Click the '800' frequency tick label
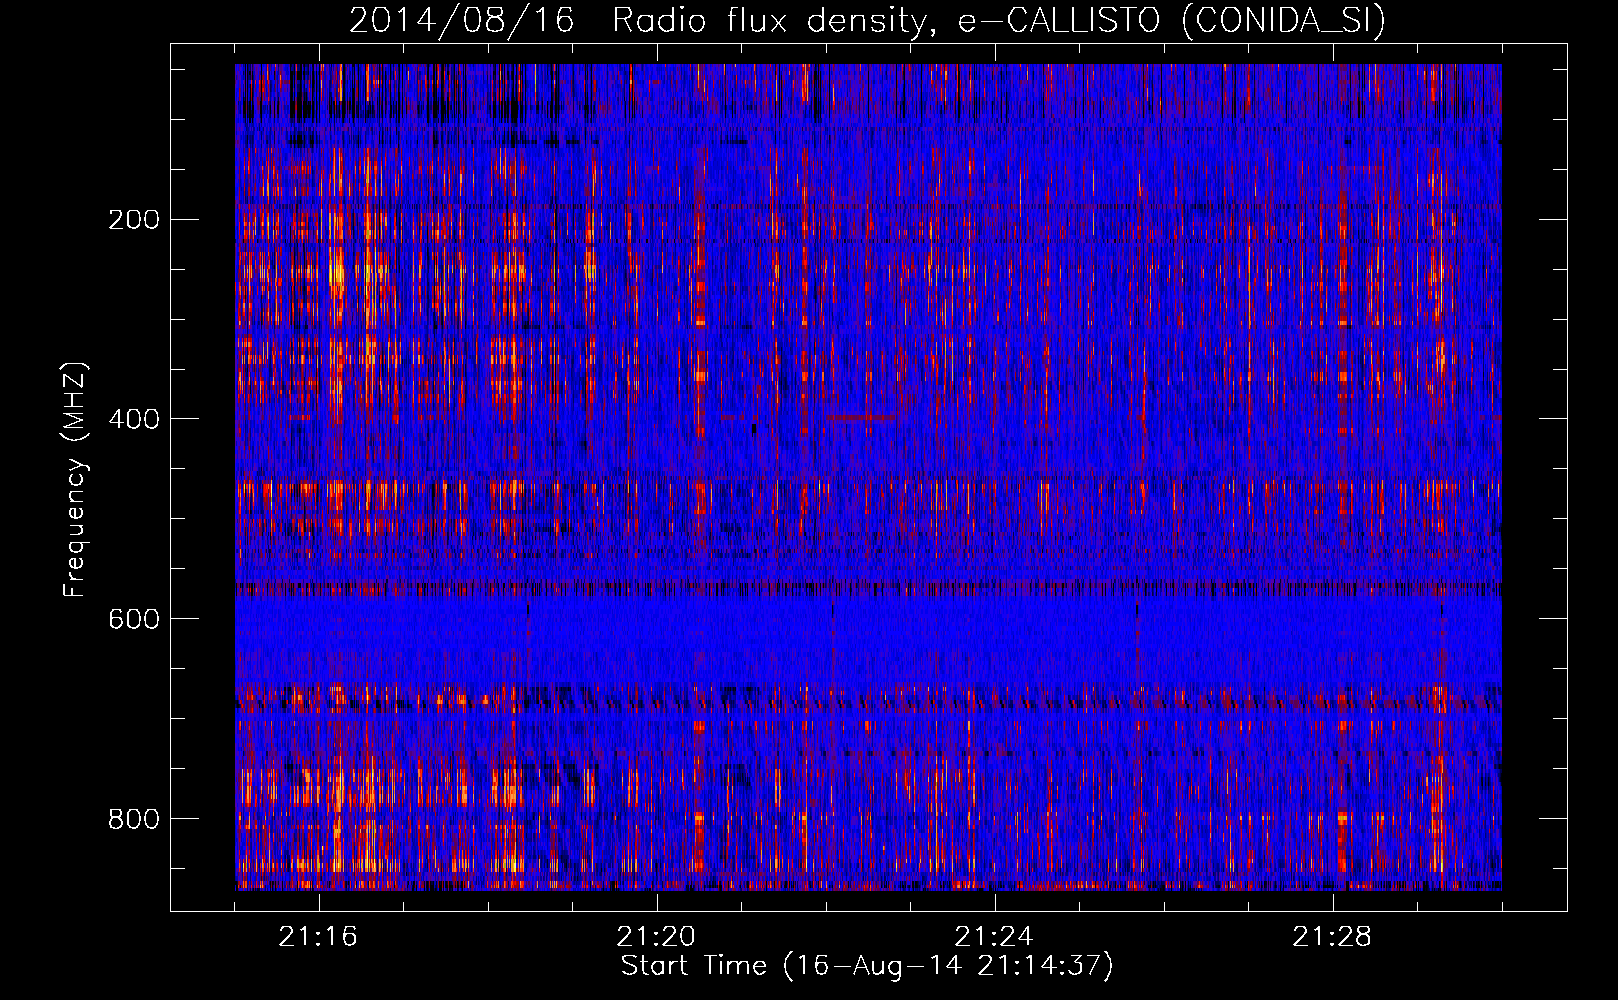The height and width of the screenshot is (1000, 1618). coord(133,819)
